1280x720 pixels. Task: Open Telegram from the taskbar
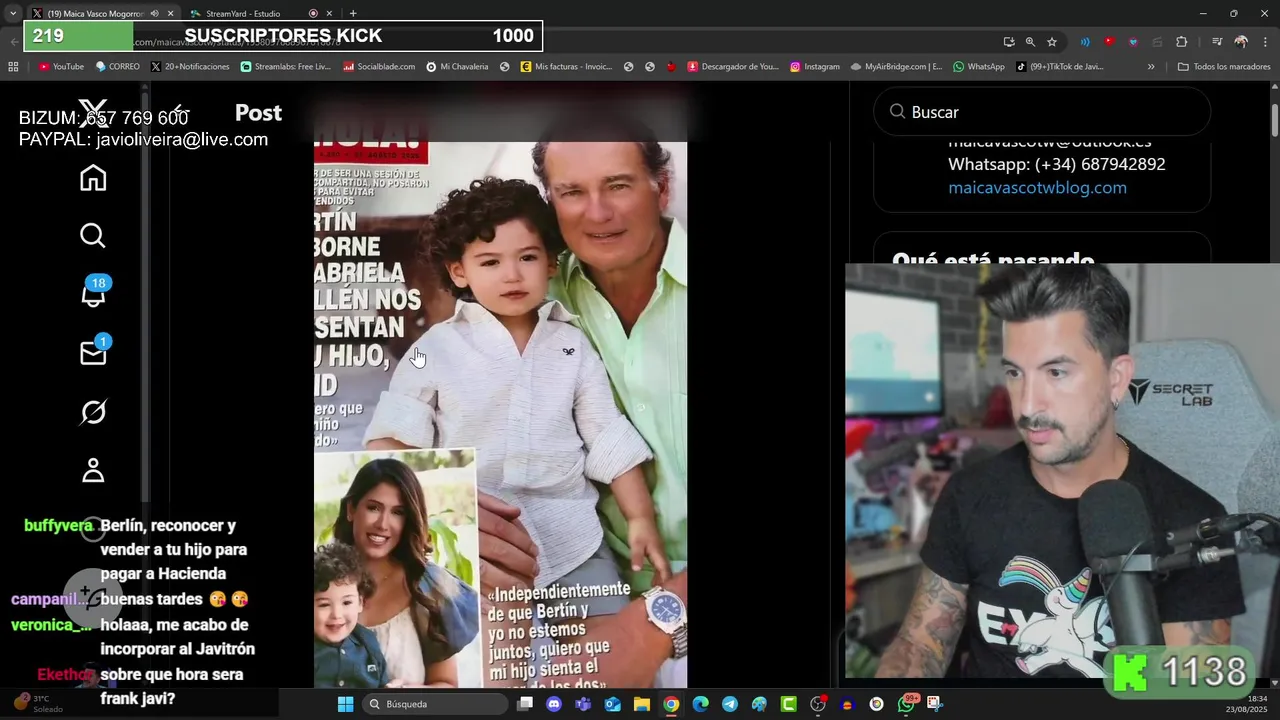(x=730, y=704)
